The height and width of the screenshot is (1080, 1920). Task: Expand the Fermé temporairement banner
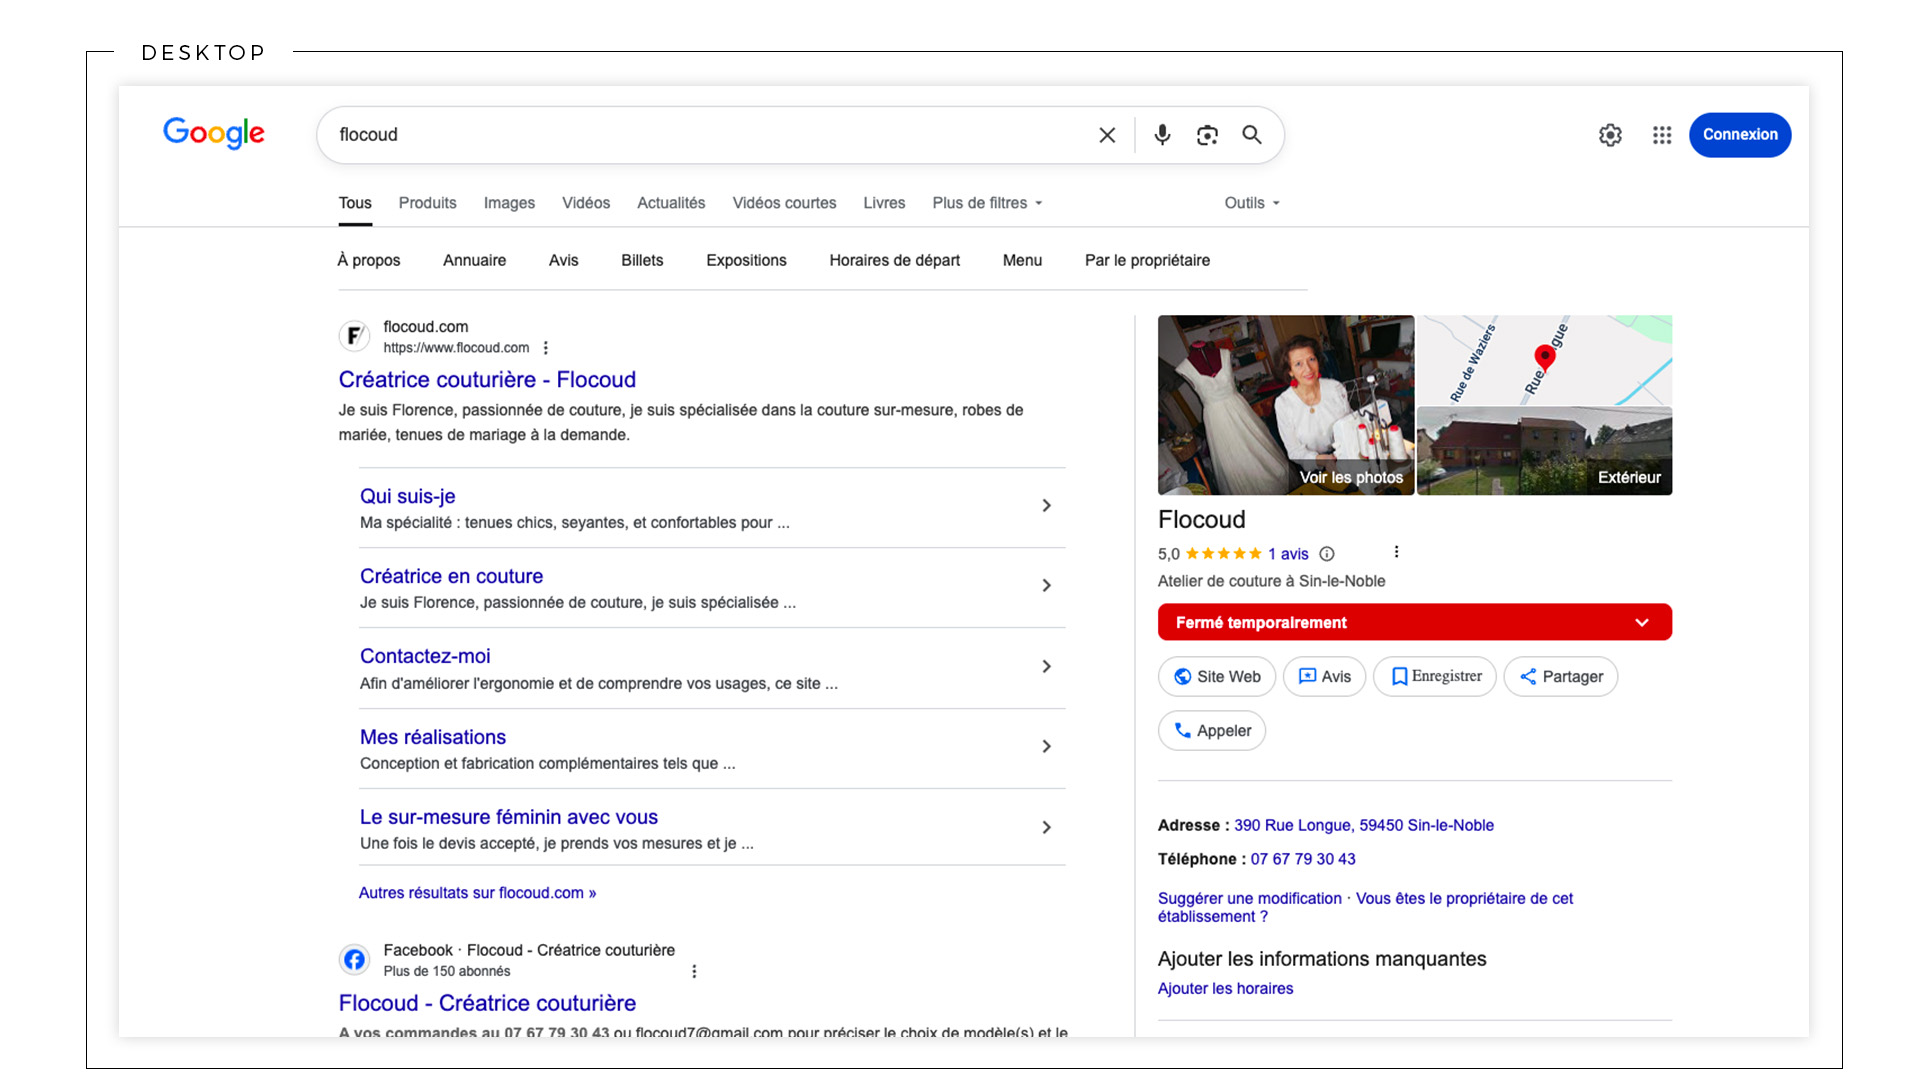tap(1415, 622)
